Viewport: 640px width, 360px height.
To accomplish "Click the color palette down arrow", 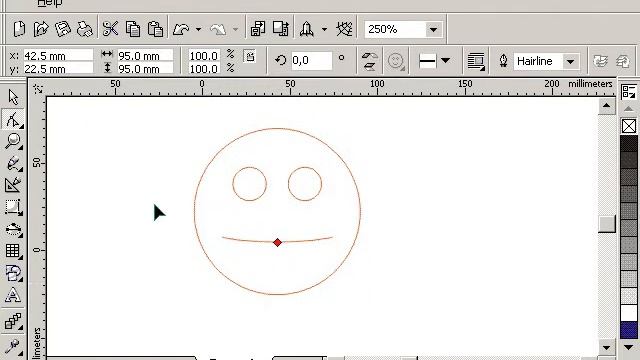I will point(629,347).
